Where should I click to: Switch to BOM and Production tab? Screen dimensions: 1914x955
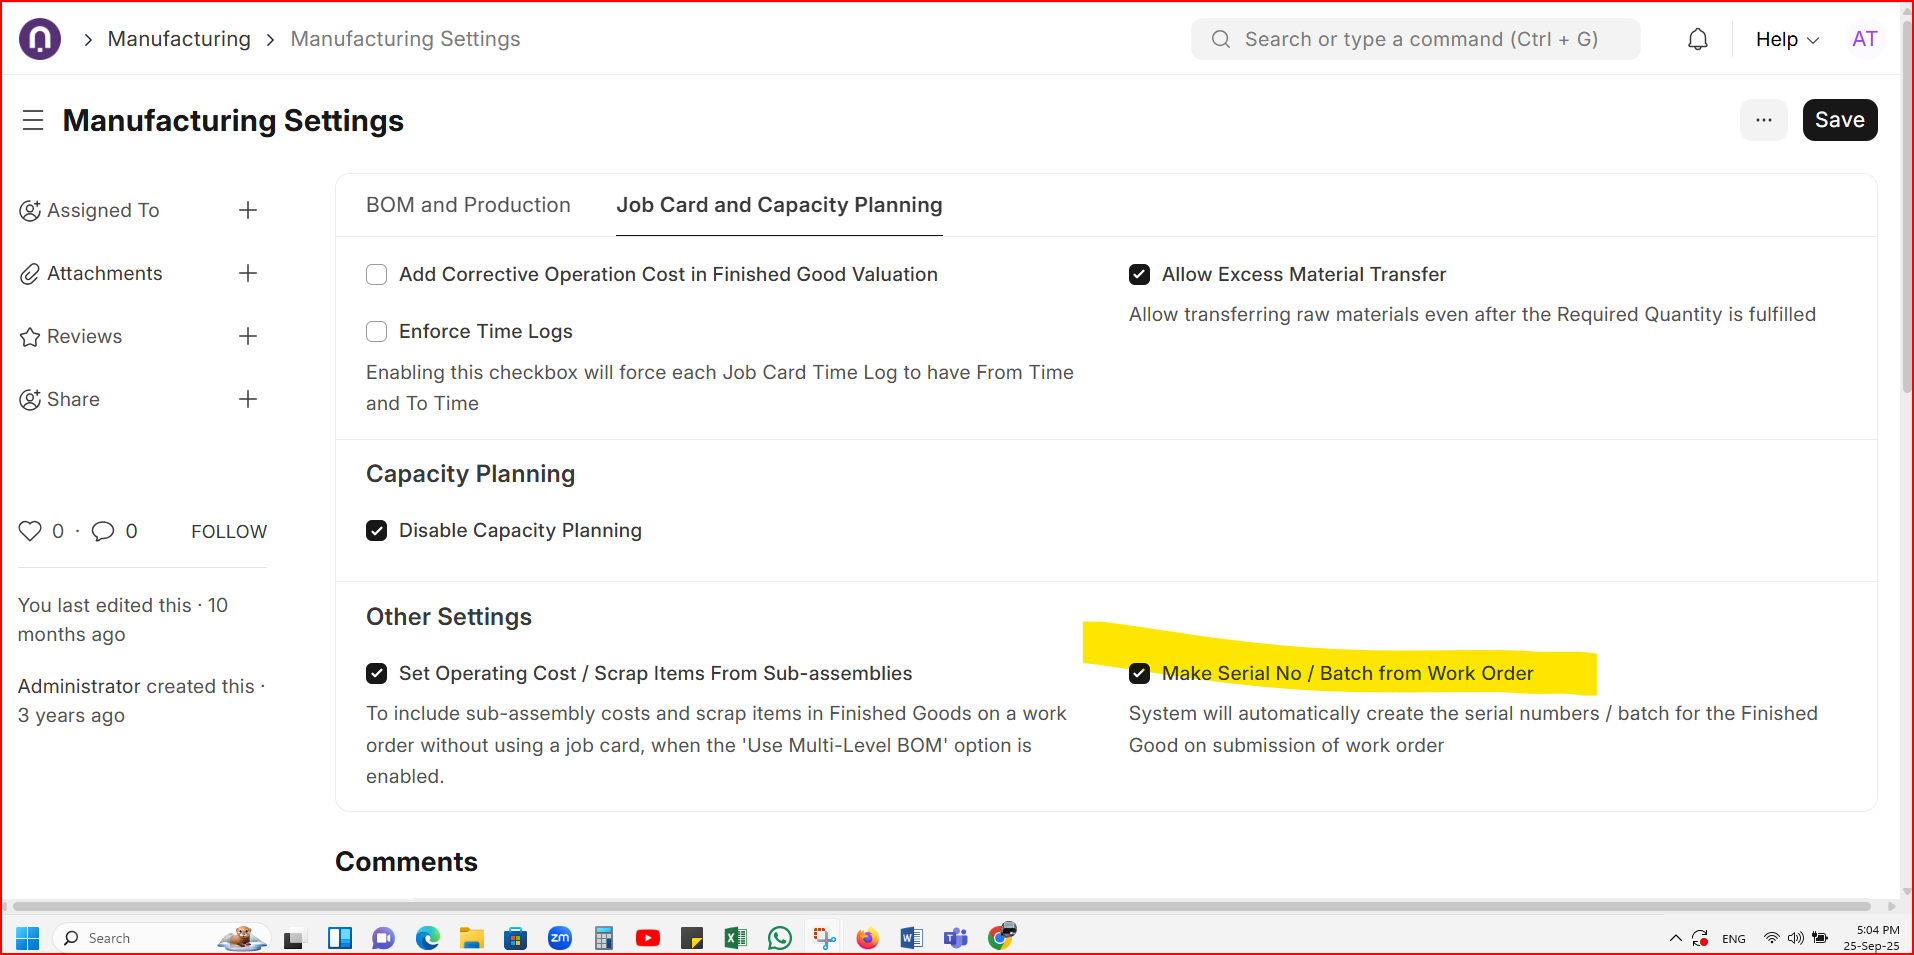click(468, 205)
